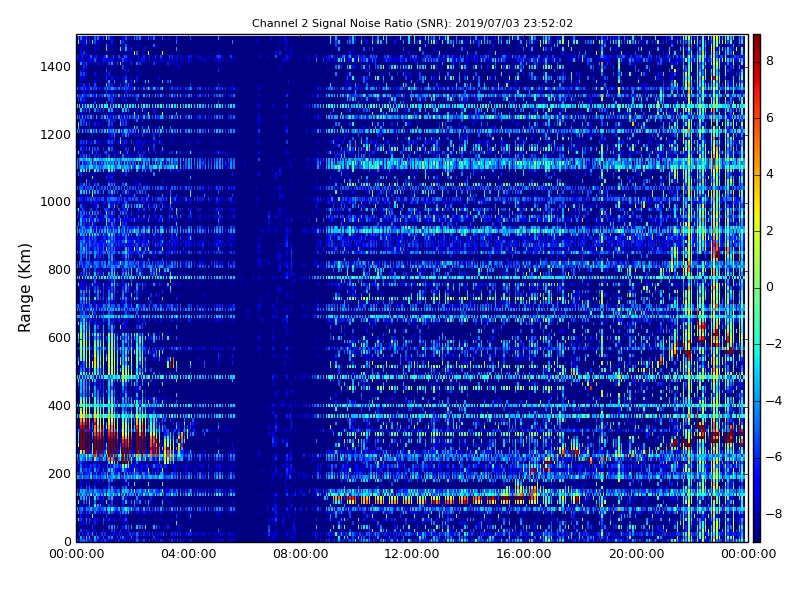800x600 pixels.
Task: Click the y-axis tick label '1000'
Action: [56, 202]
